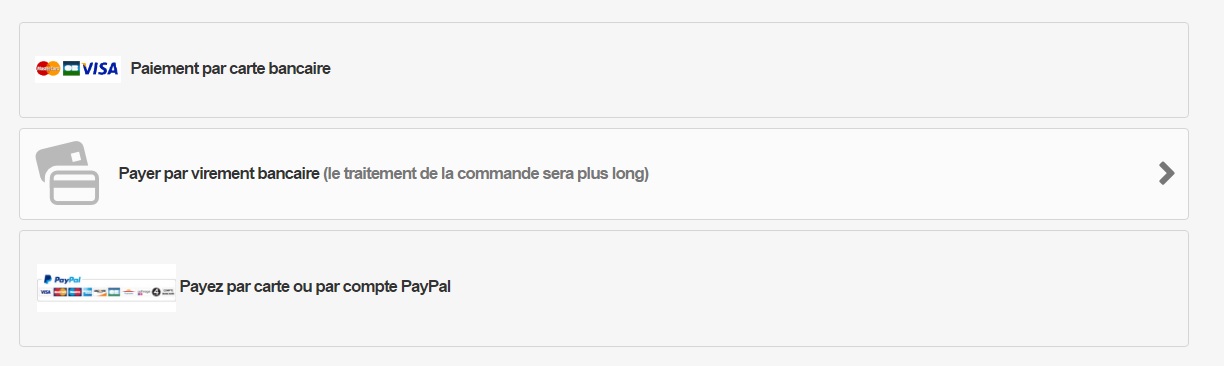Viewport: 1224px width, 366px height.
Task: Click the small Mastercard badge in PayPal strip
Action: tap(60, 292)
